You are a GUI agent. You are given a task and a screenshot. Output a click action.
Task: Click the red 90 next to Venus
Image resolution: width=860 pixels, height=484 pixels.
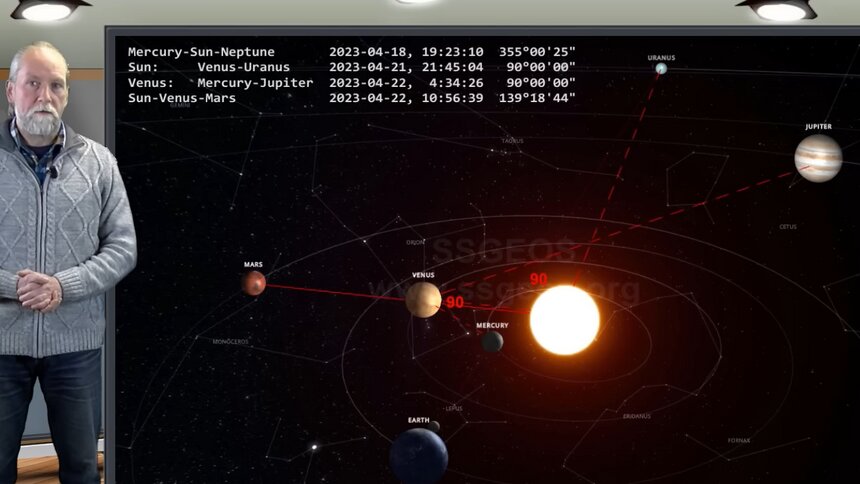(x=455, y=303)
